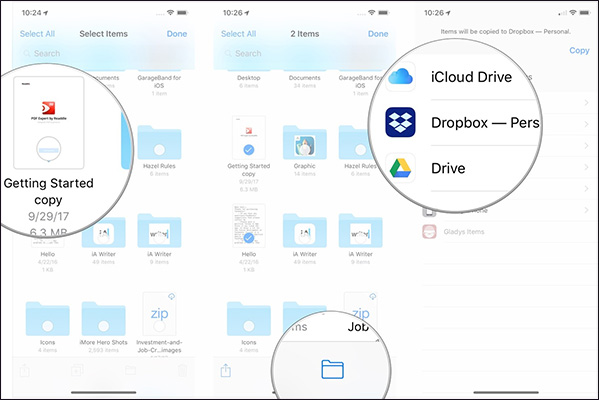
Task: Tap Select All on the 2 Items screen
Action: 238,34
